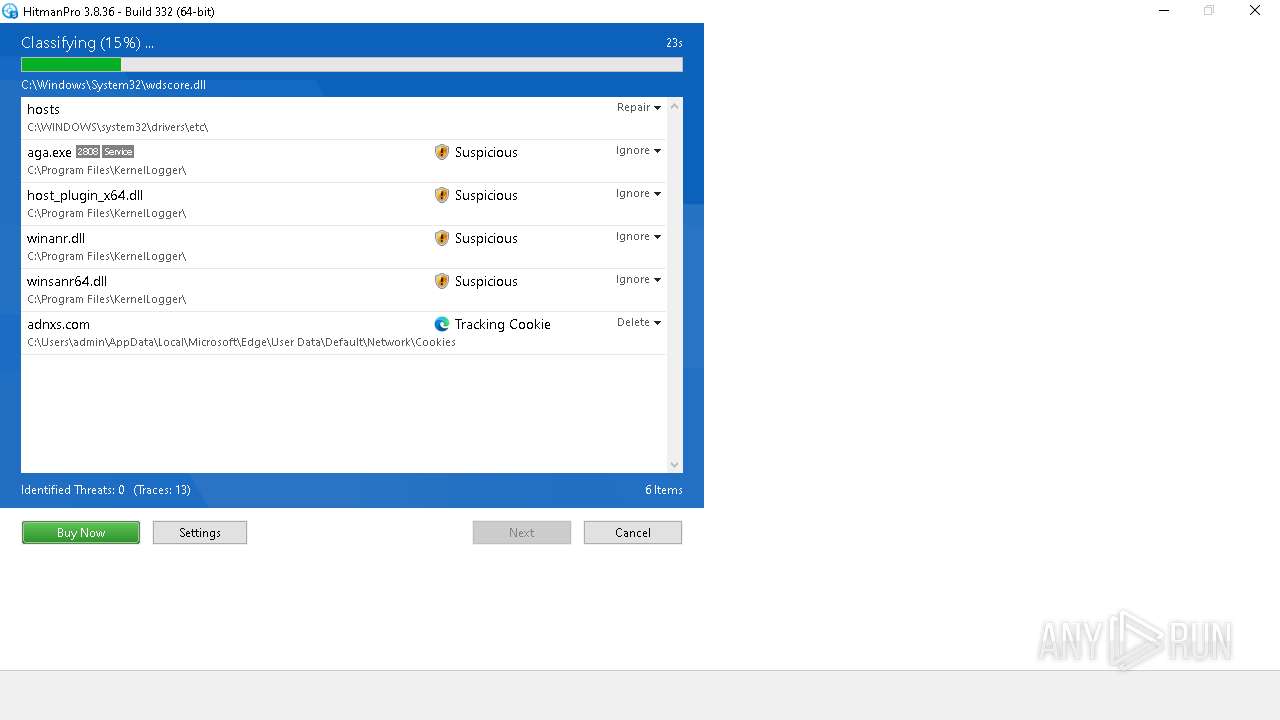The image size is (1280, 720).
Task: Open the Settings button
Action: pos(200,533)
